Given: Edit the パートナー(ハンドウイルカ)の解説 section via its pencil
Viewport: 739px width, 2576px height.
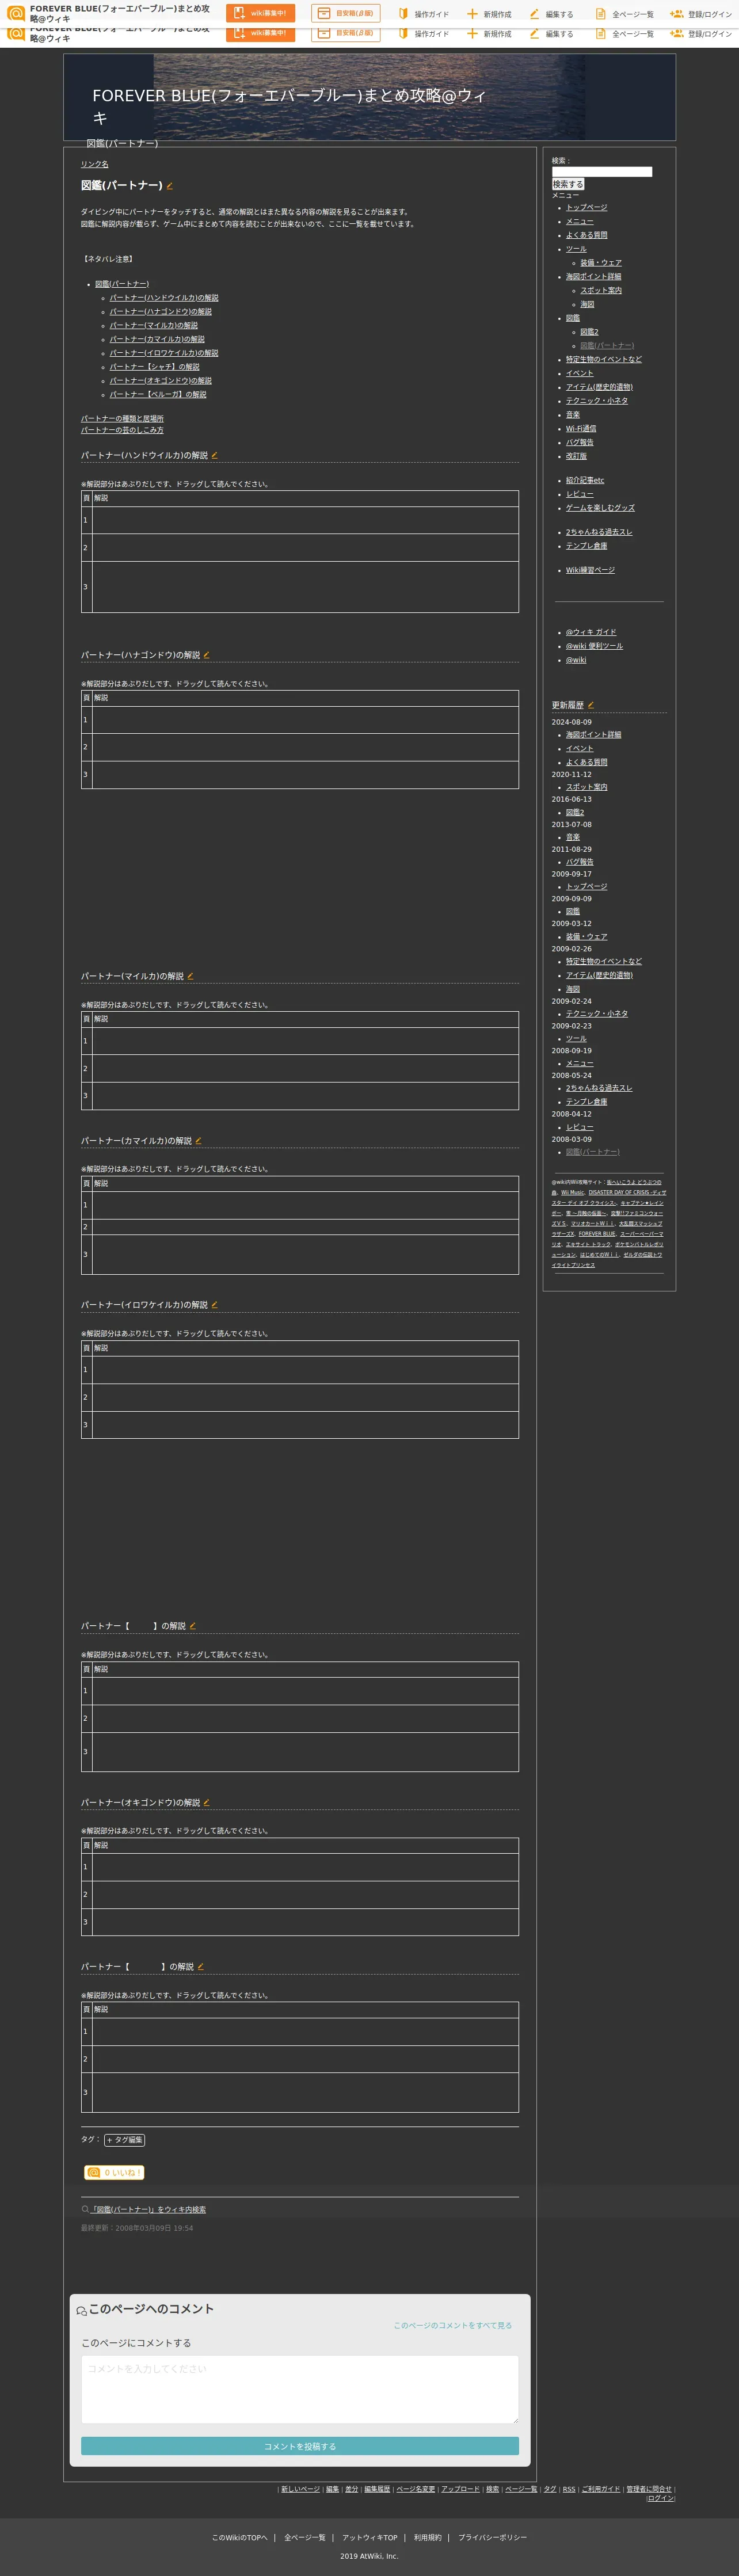Looking at the screenshot, I should pos(215,455).
